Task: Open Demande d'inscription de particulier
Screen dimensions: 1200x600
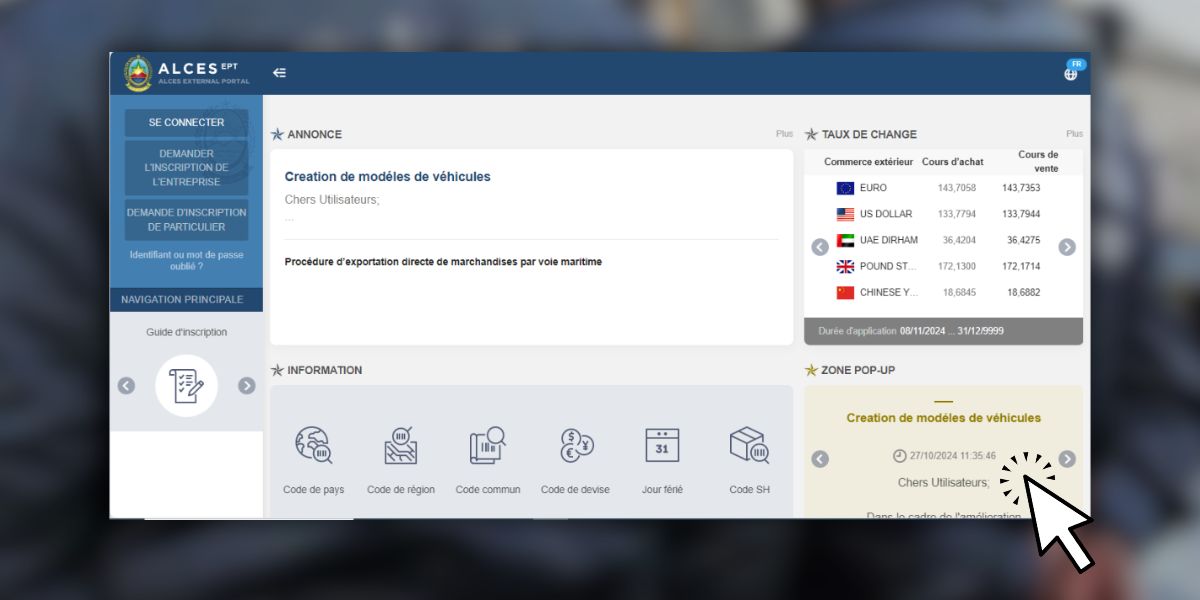Action: tap(186, 218)
